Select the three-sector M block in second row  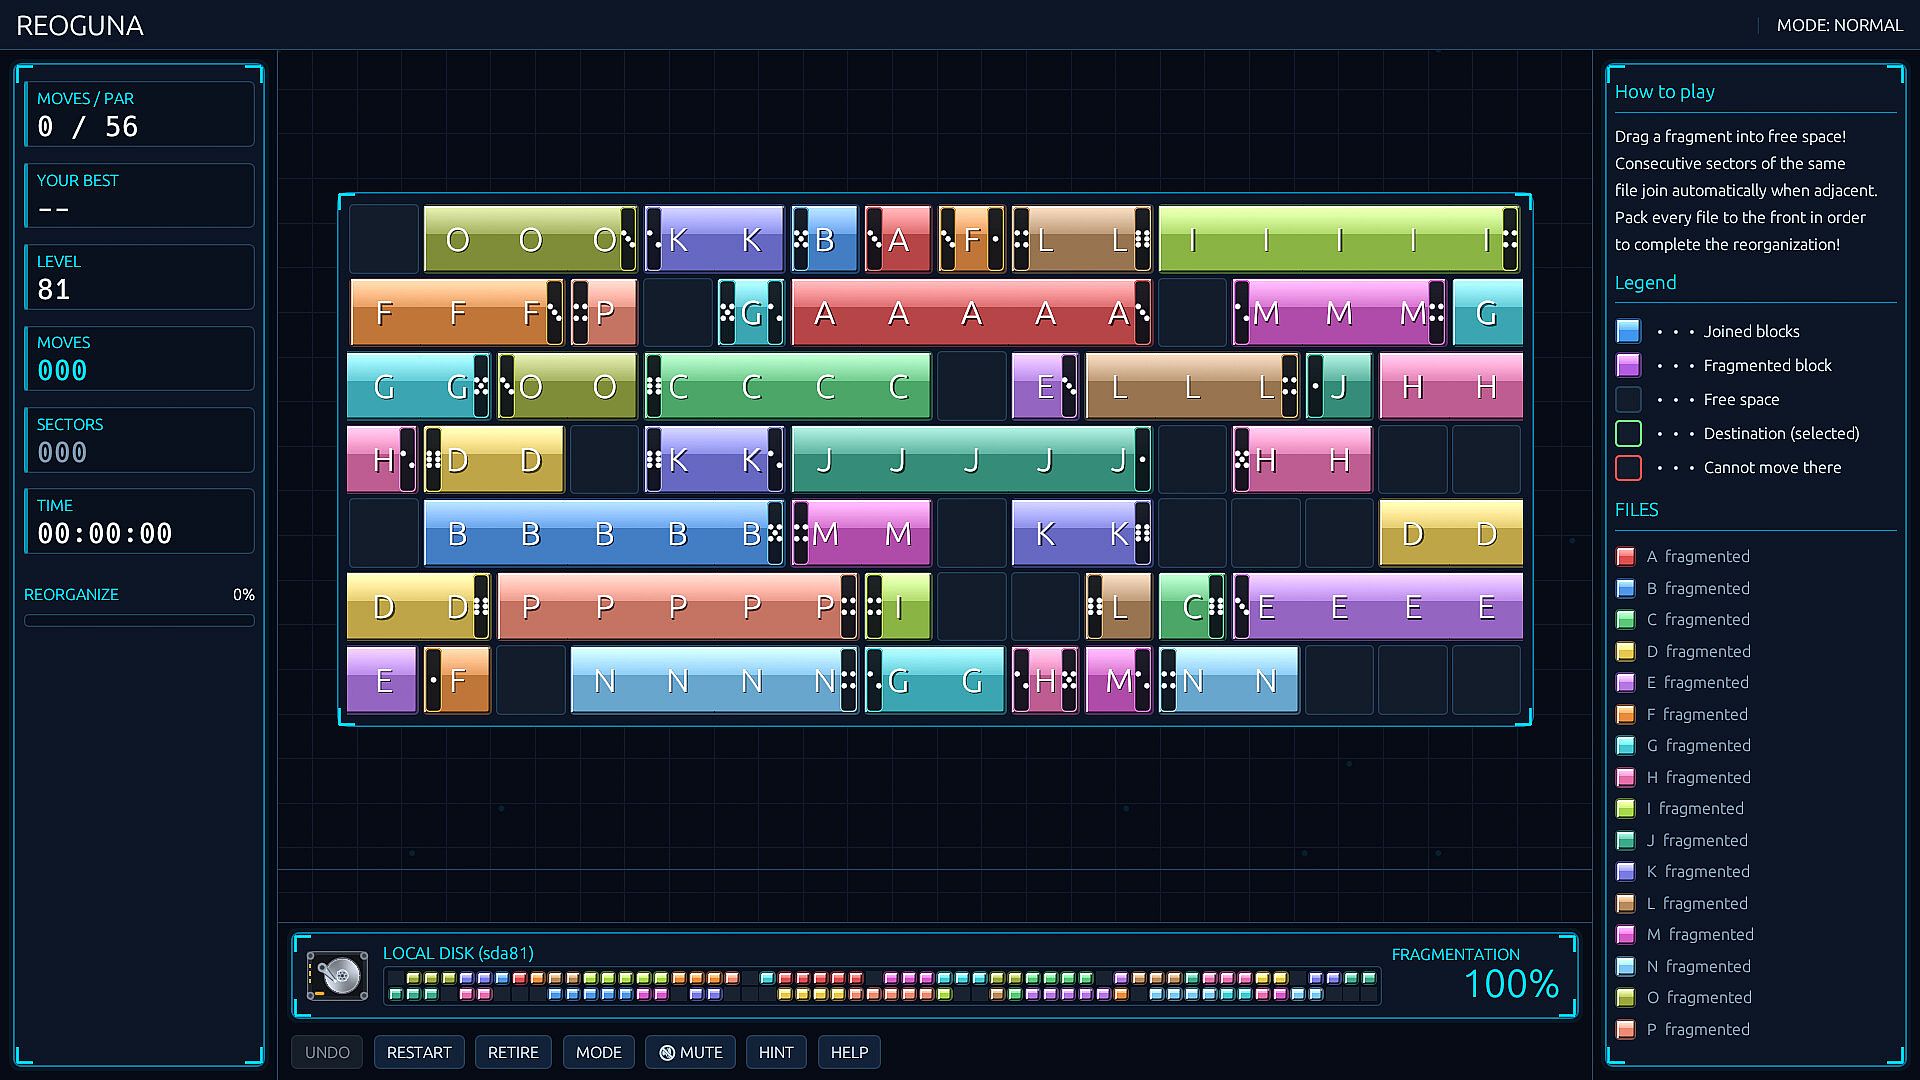(x=1339, y=313)
